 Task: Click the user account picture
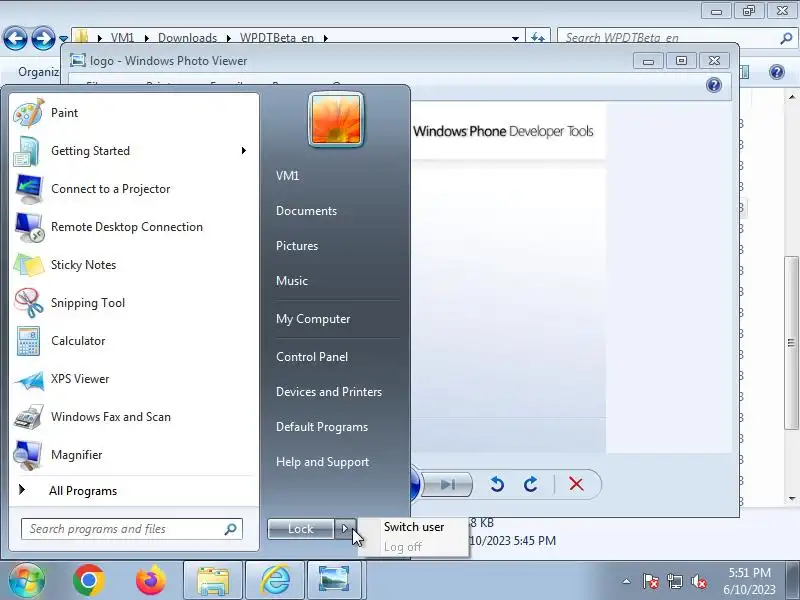(x=336, y=120)
